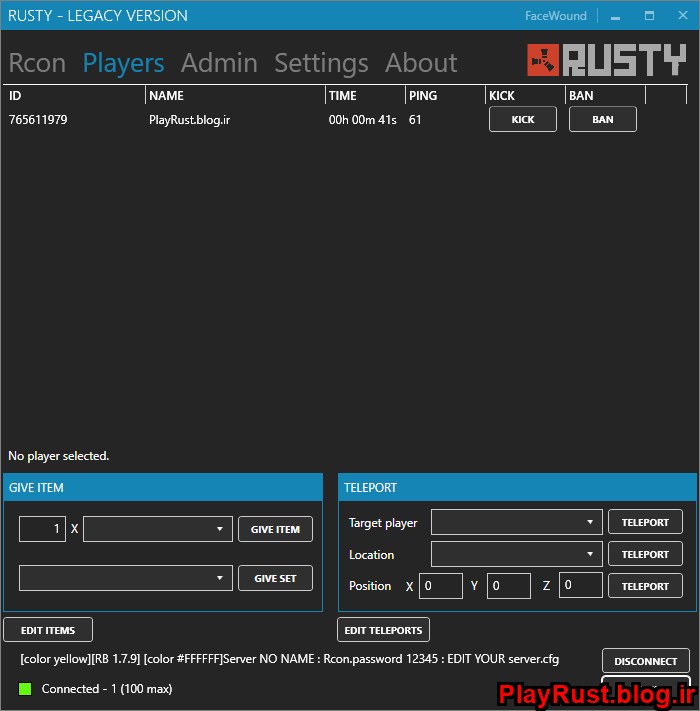Teleport to the selected location

coord(645,554)
